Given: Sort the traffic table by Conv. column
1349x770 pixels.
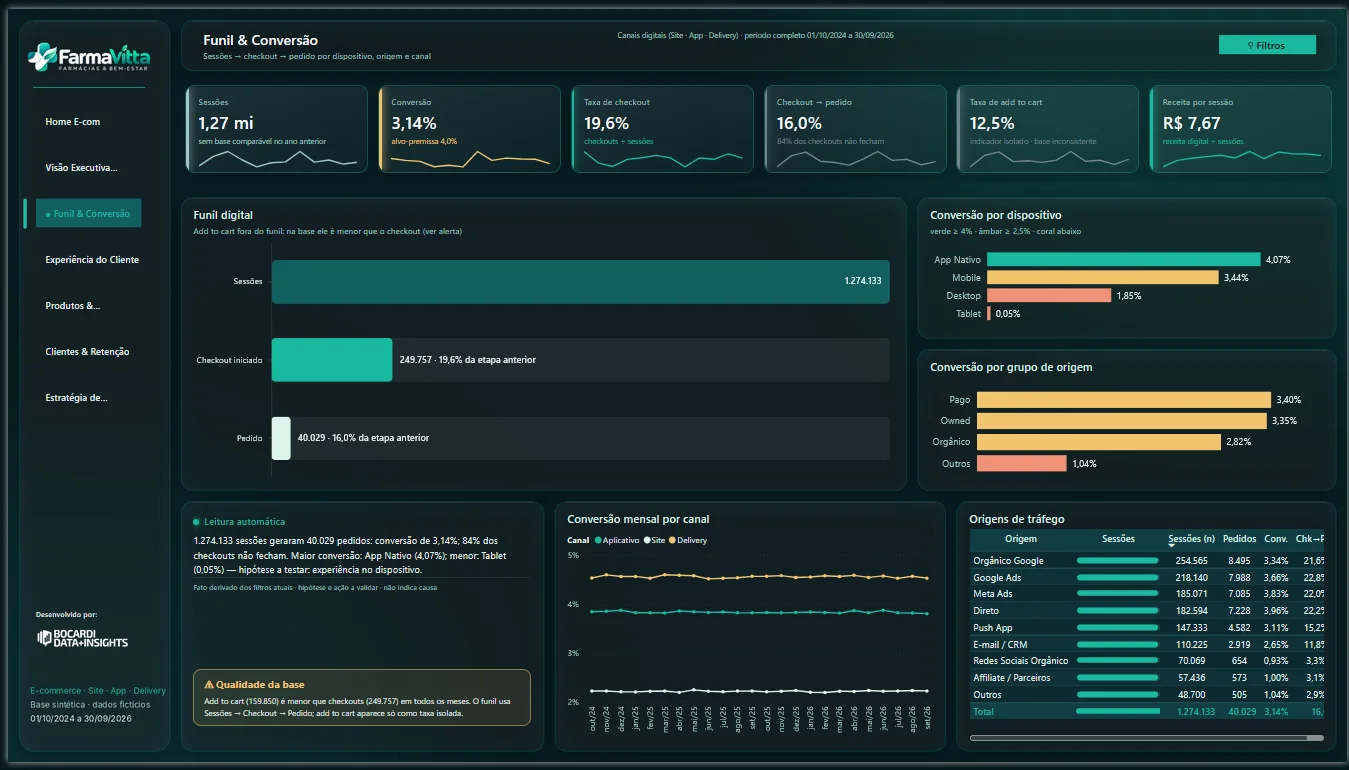Looking at the screenshot, I should pyautogui.click(x=1276, y=539).
